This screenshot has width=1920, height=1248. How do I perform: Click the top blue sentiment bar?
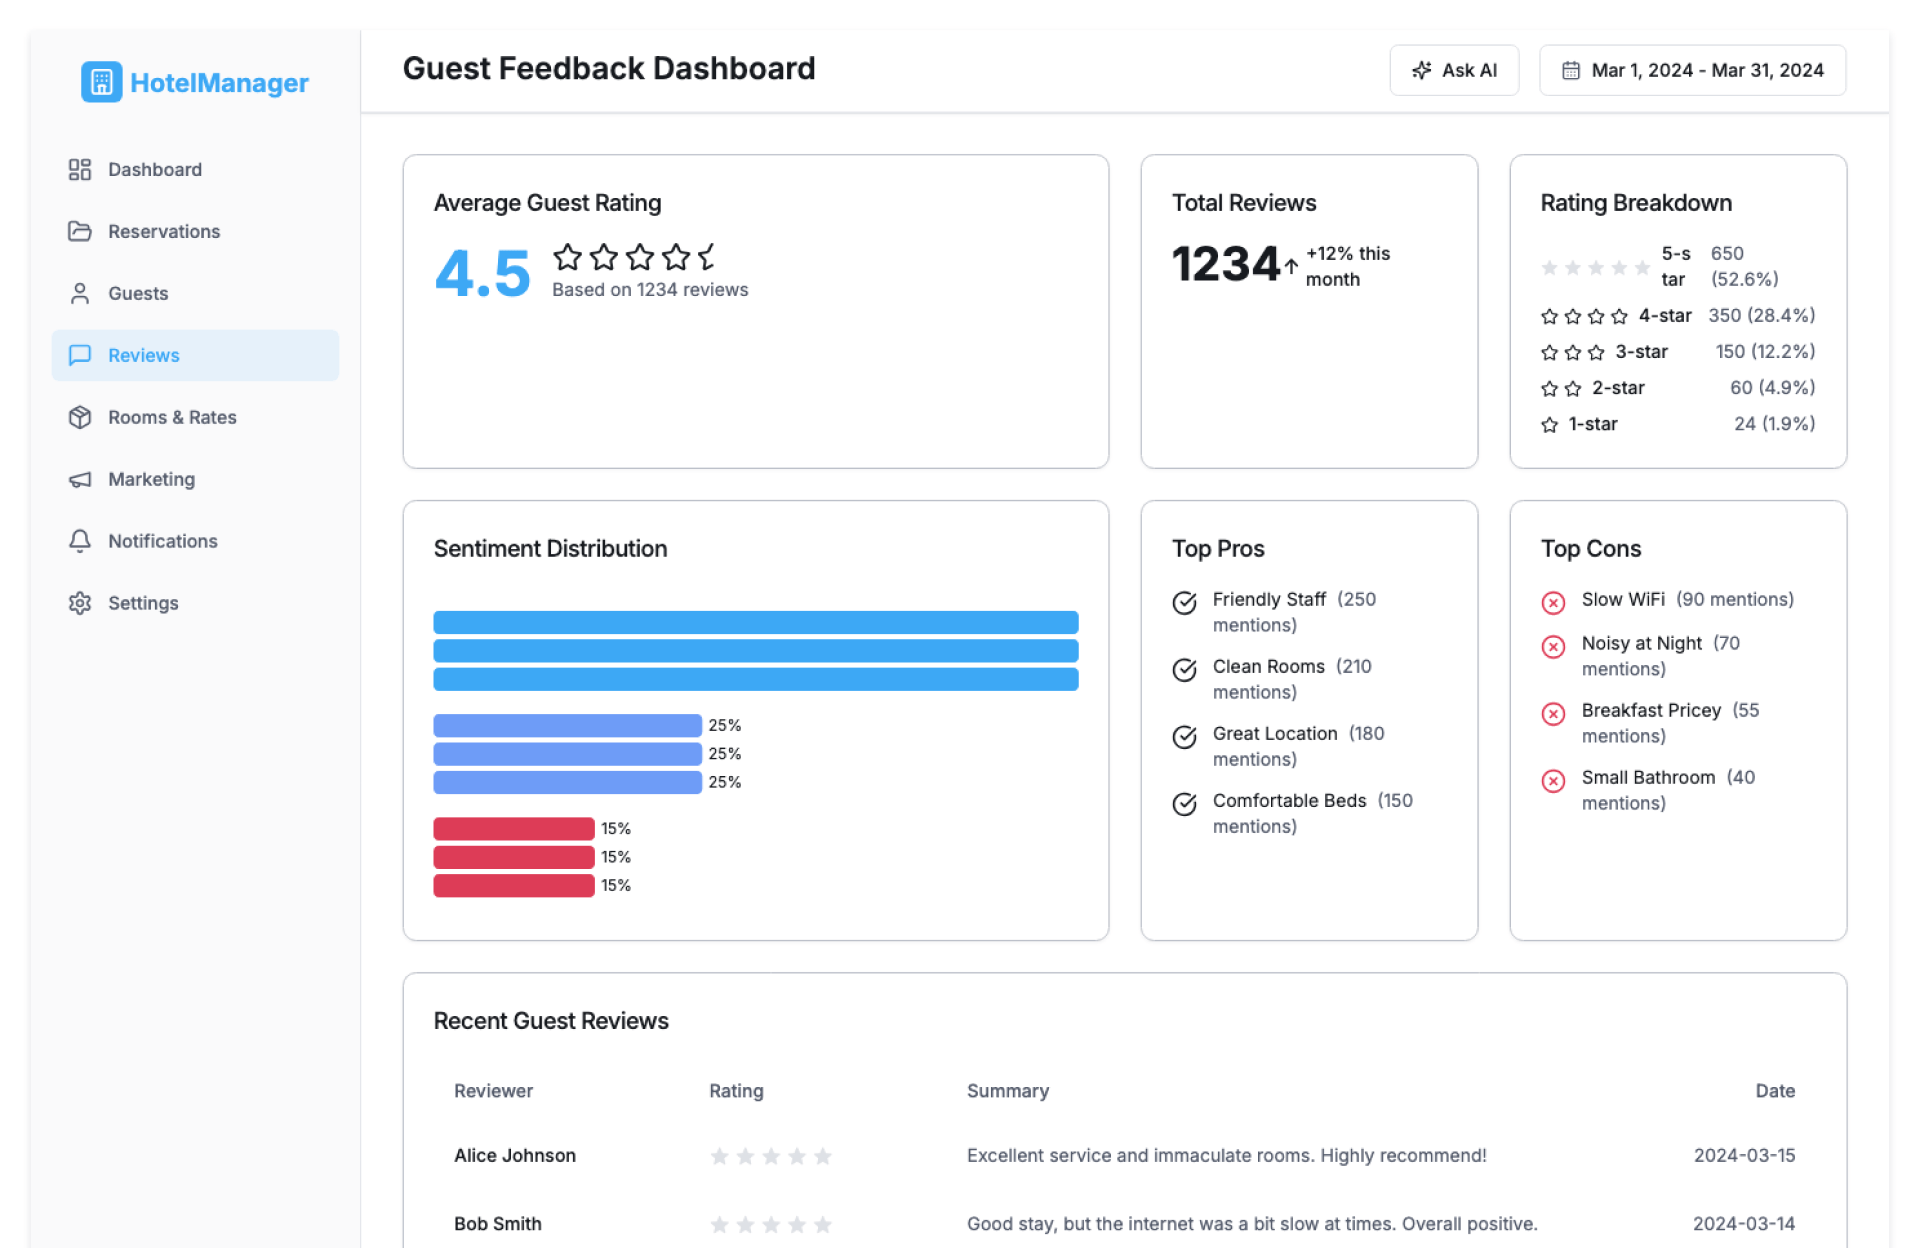[755, 622]
